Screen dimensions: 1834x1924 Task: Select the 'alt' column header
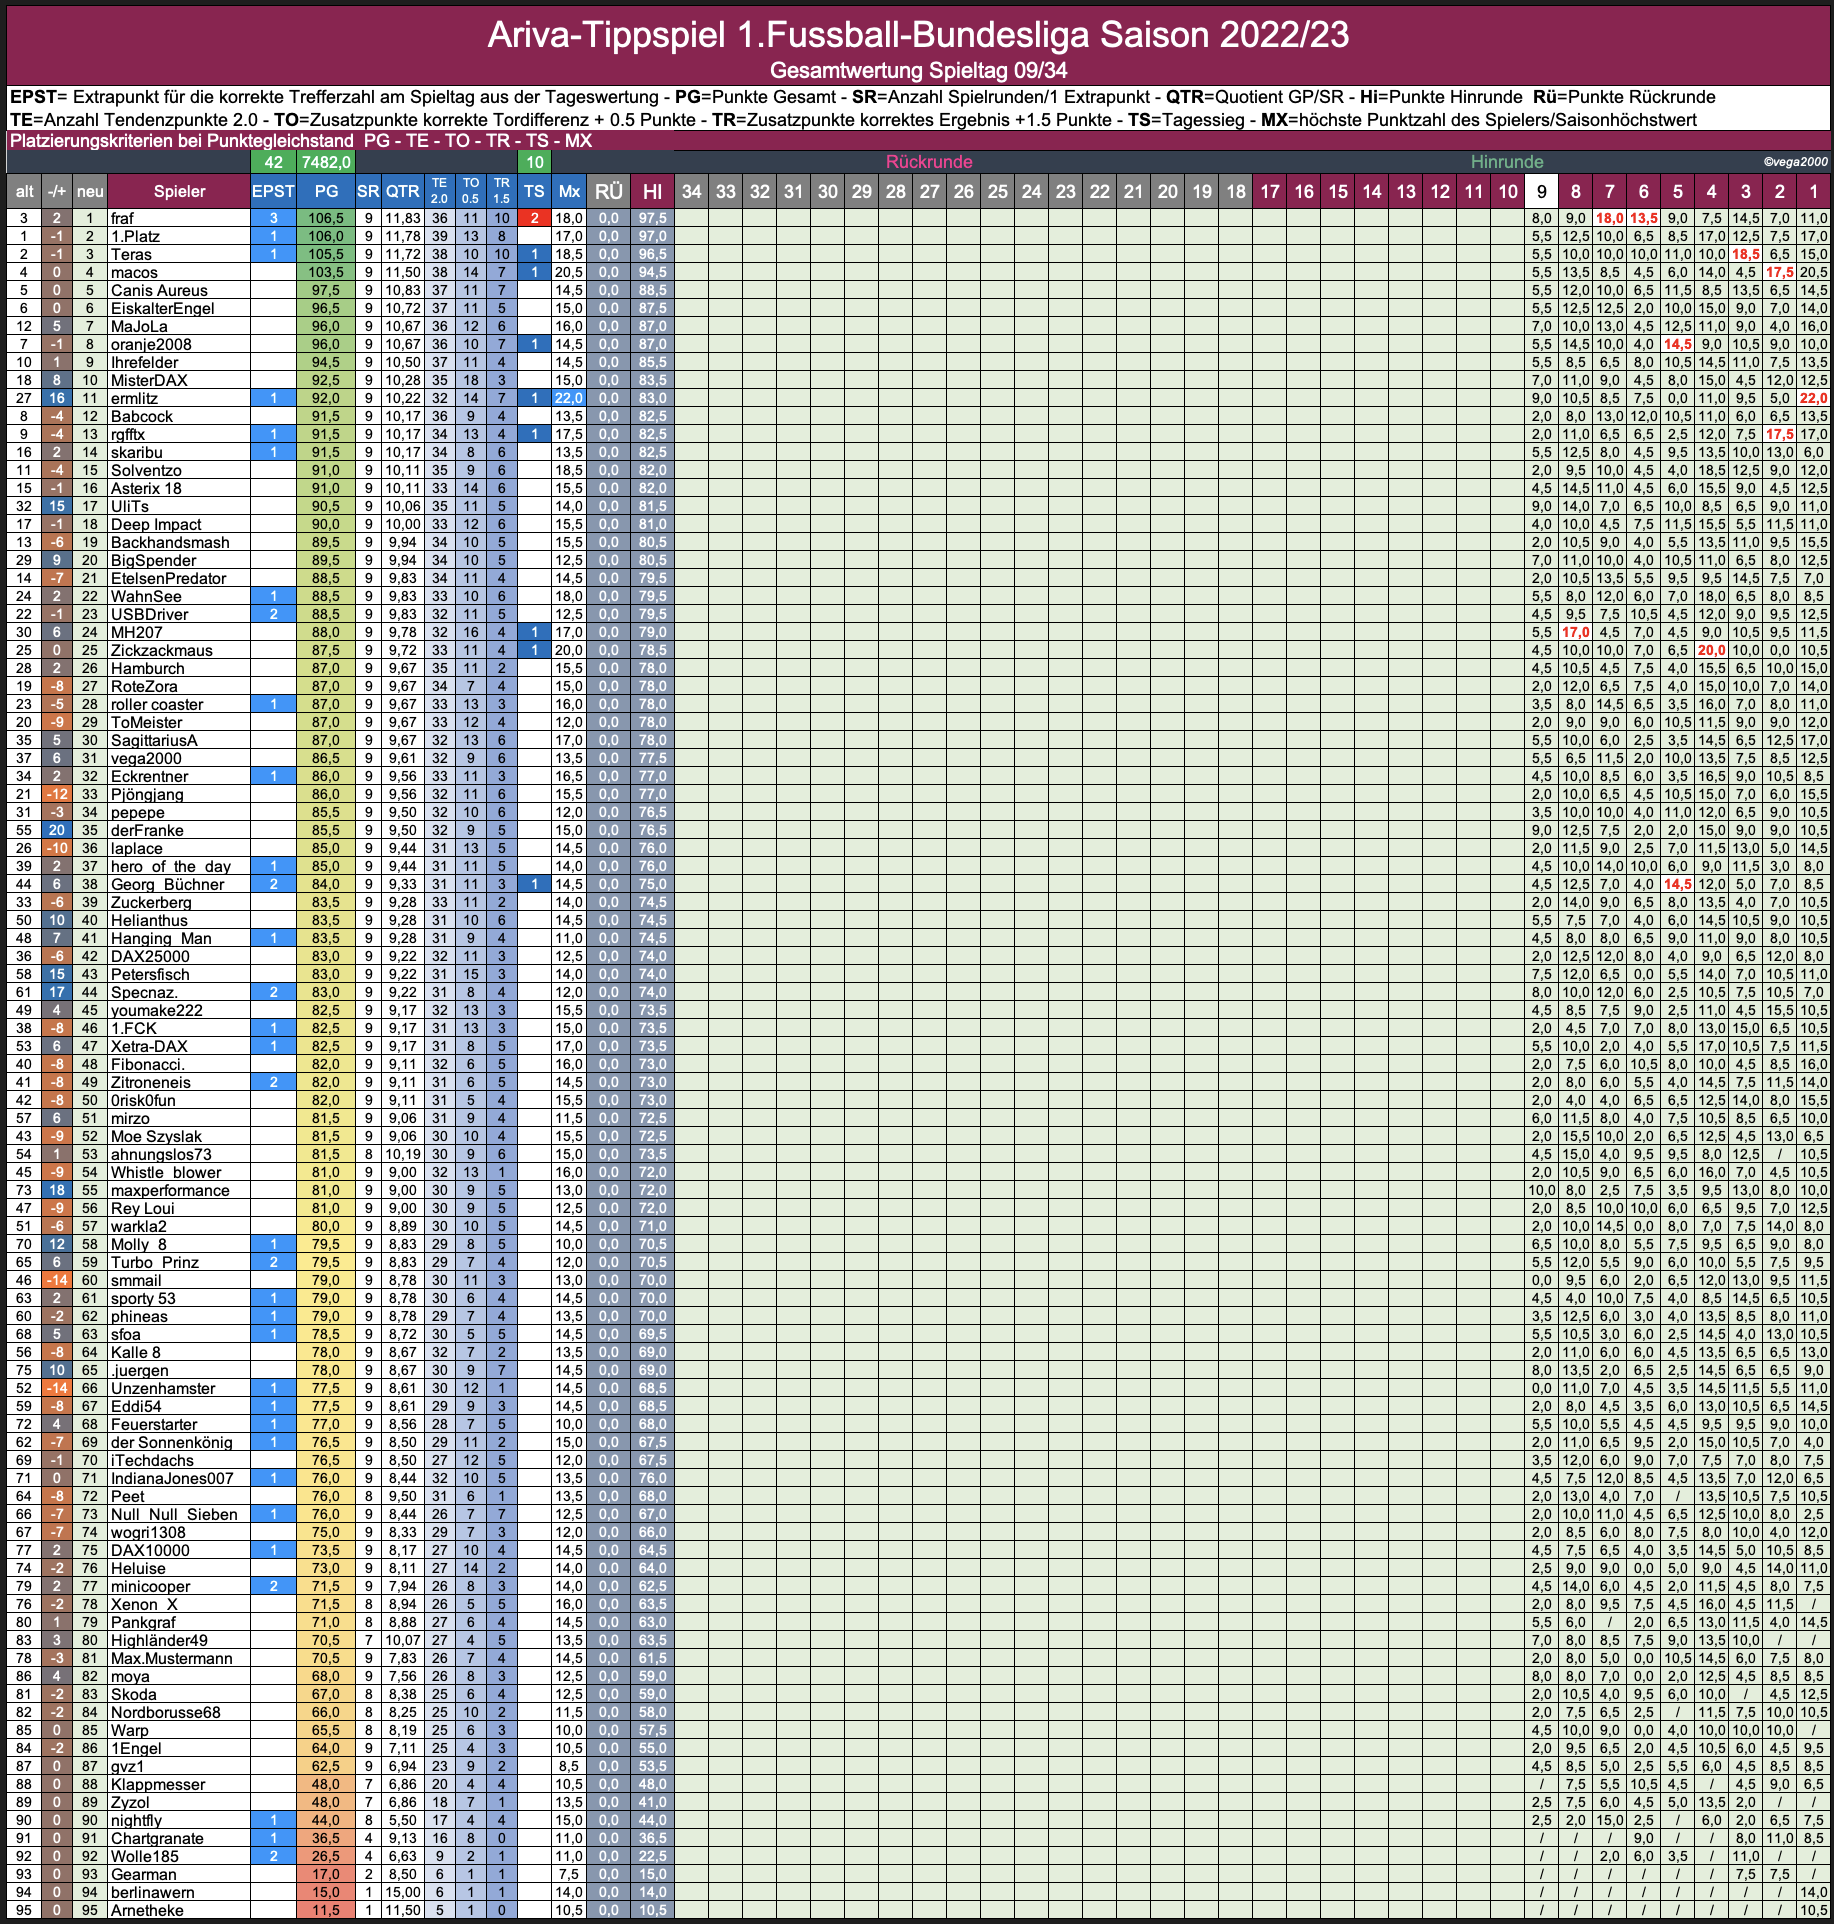tap(24, 191)
